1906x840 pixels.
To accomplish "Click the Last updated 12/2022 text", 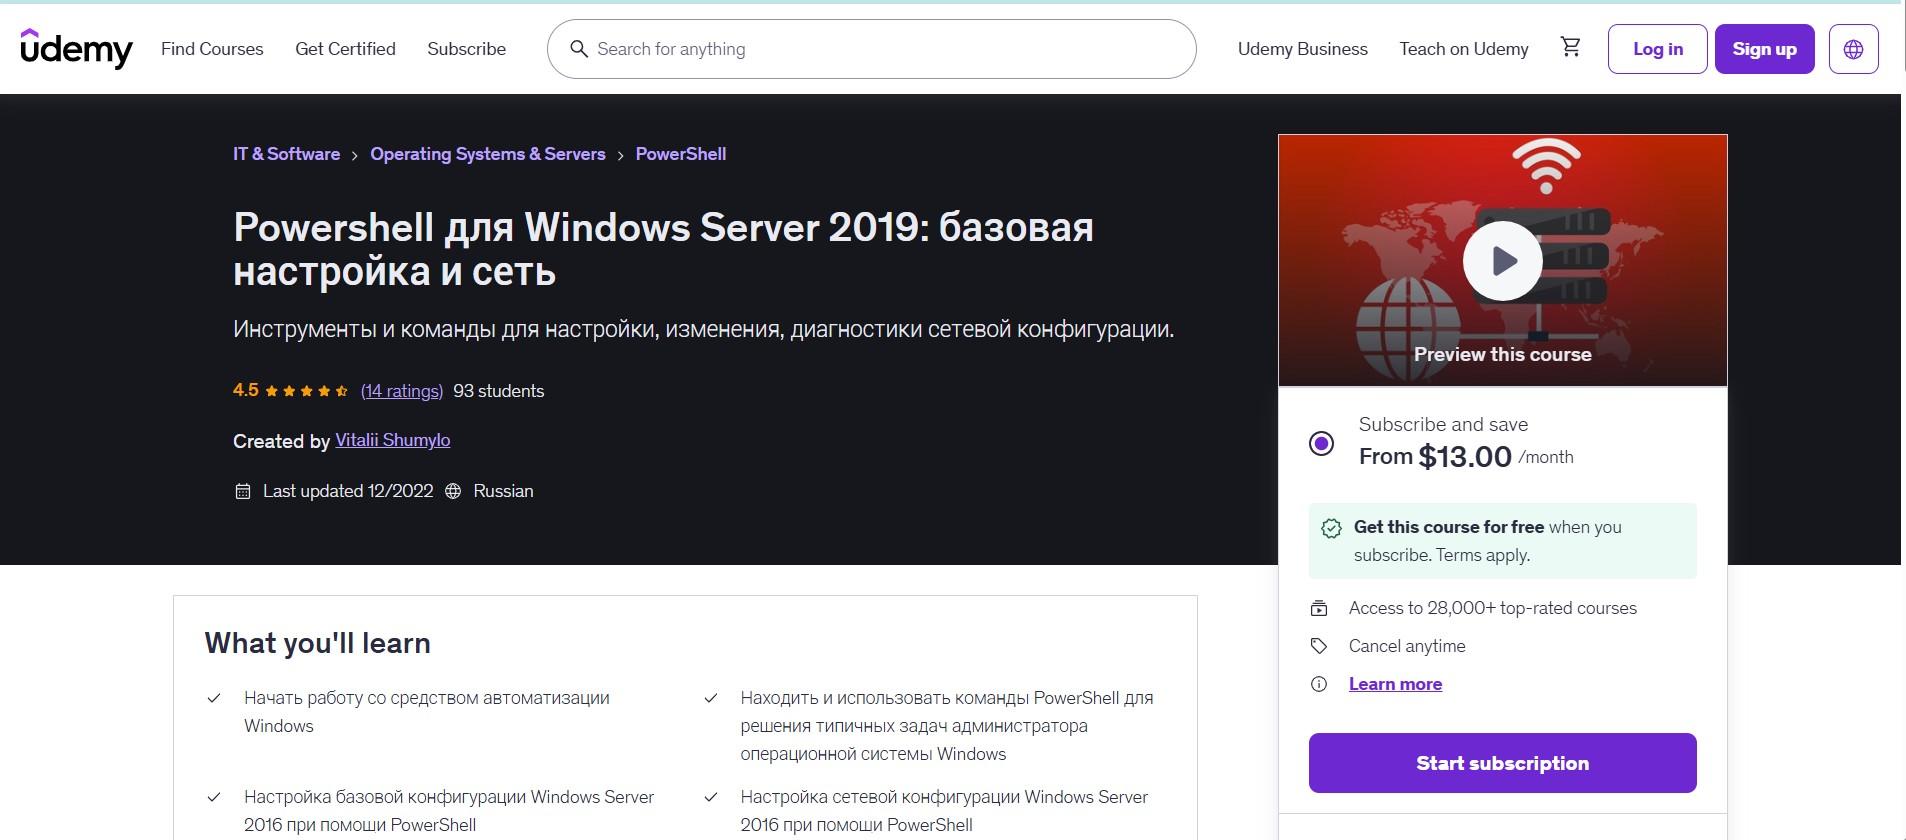I will pyautogui.click(x=348, y=491).
